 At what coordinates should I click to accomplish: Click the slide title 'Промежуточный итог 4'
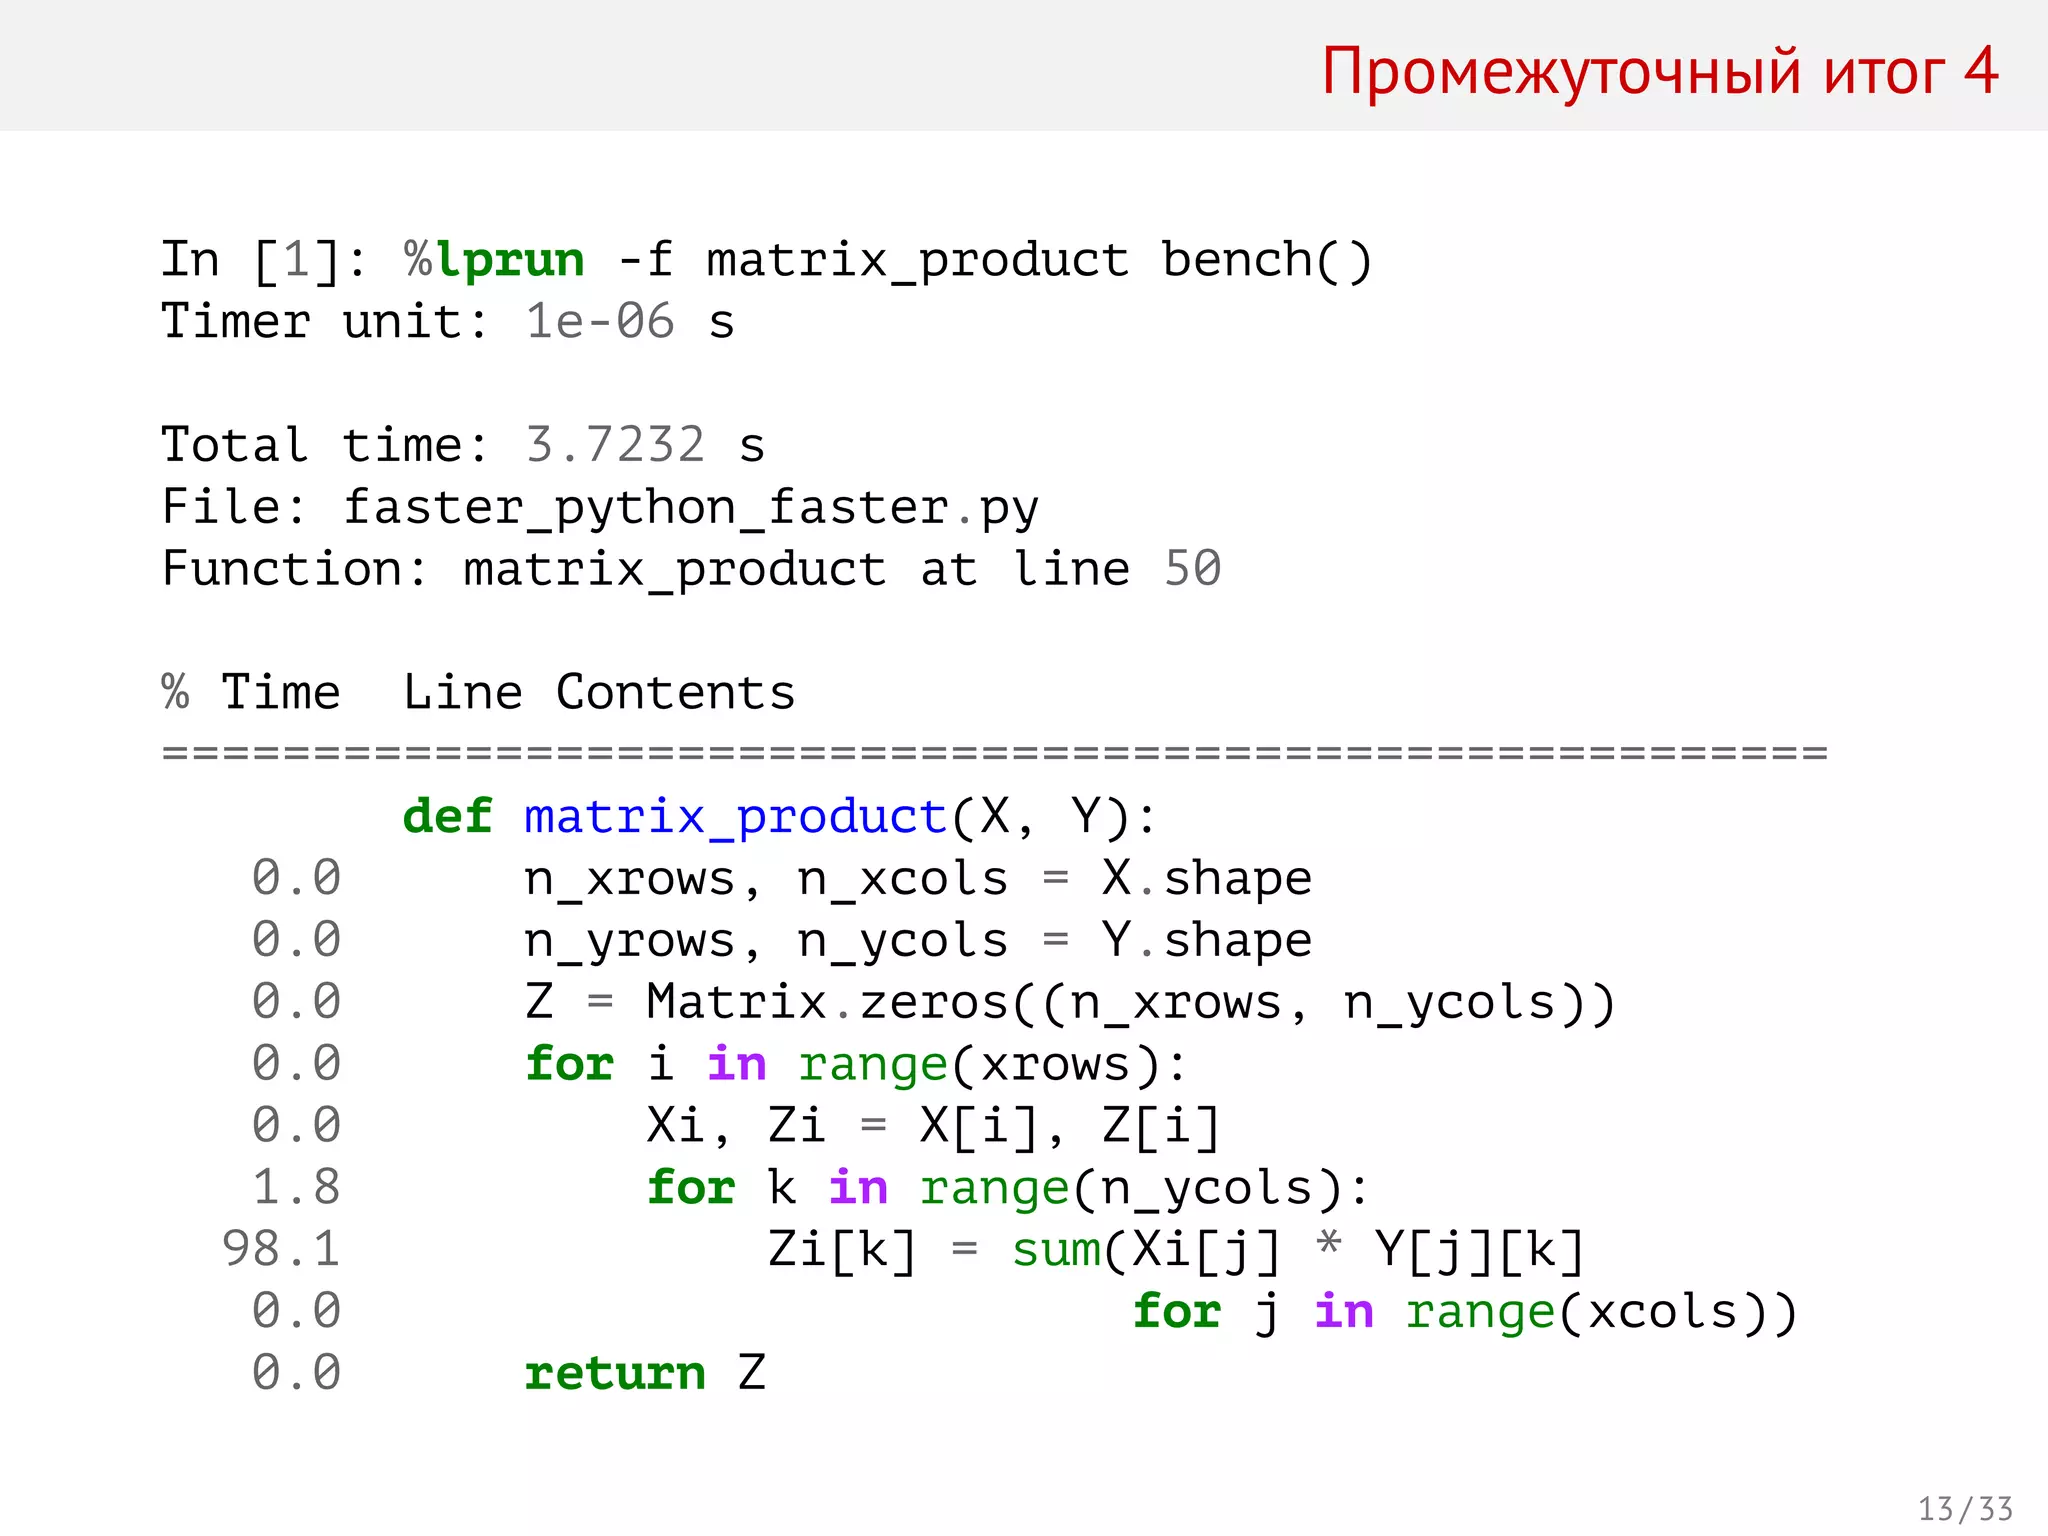[x=1660, y=72]
